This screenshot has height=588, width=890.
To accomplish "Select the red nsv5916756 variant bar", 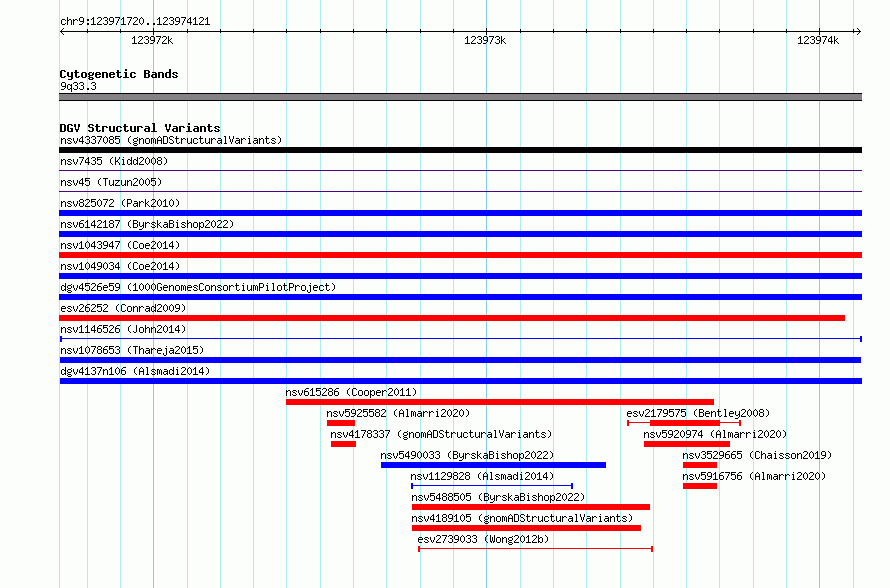I will tap(700, 486).
